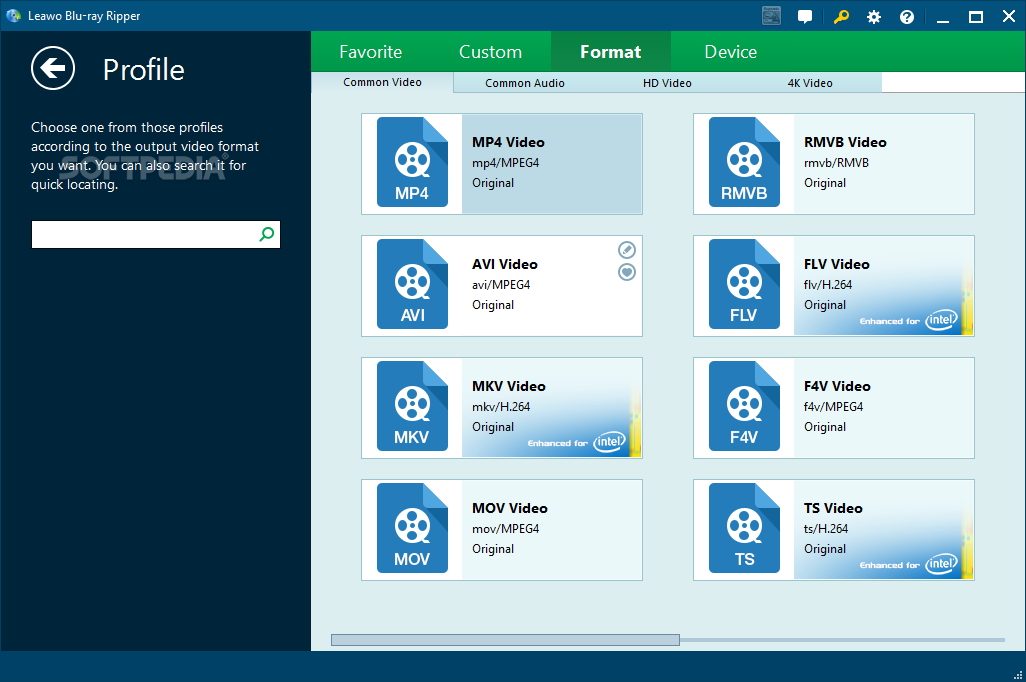Click the mkv/H.264 codec text
The height and width of the screenshot is (682, 1026).
coord(501,407)
